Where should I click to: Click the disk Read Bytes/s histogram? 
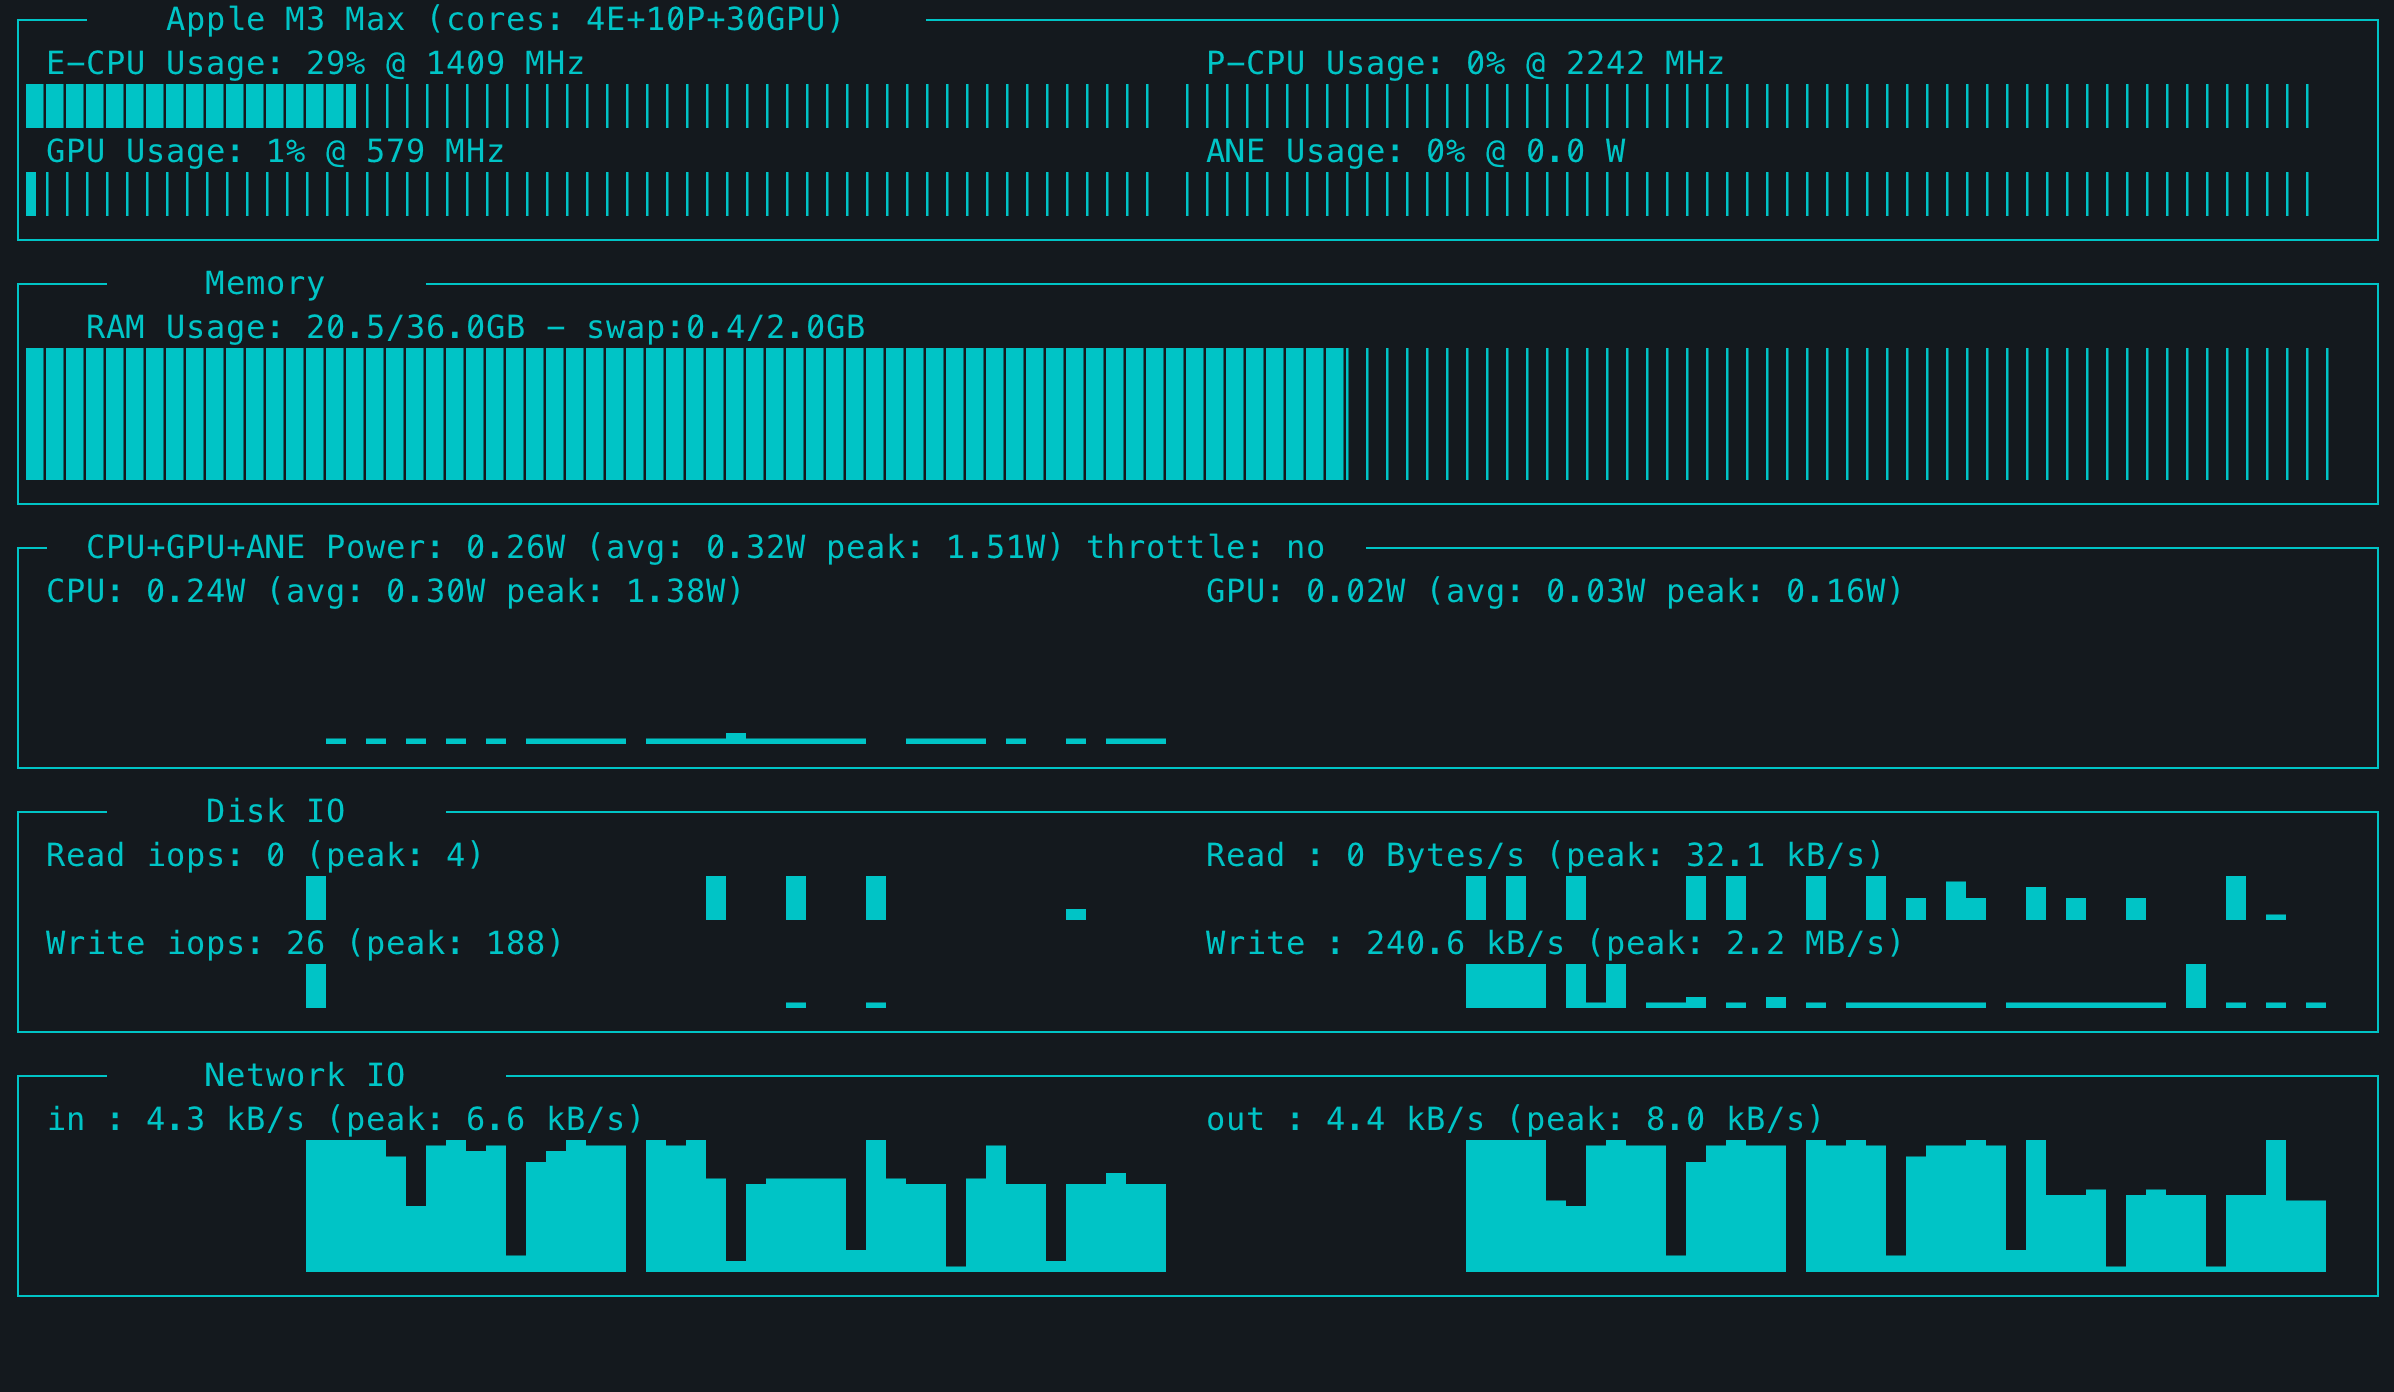click(1875, 898)
